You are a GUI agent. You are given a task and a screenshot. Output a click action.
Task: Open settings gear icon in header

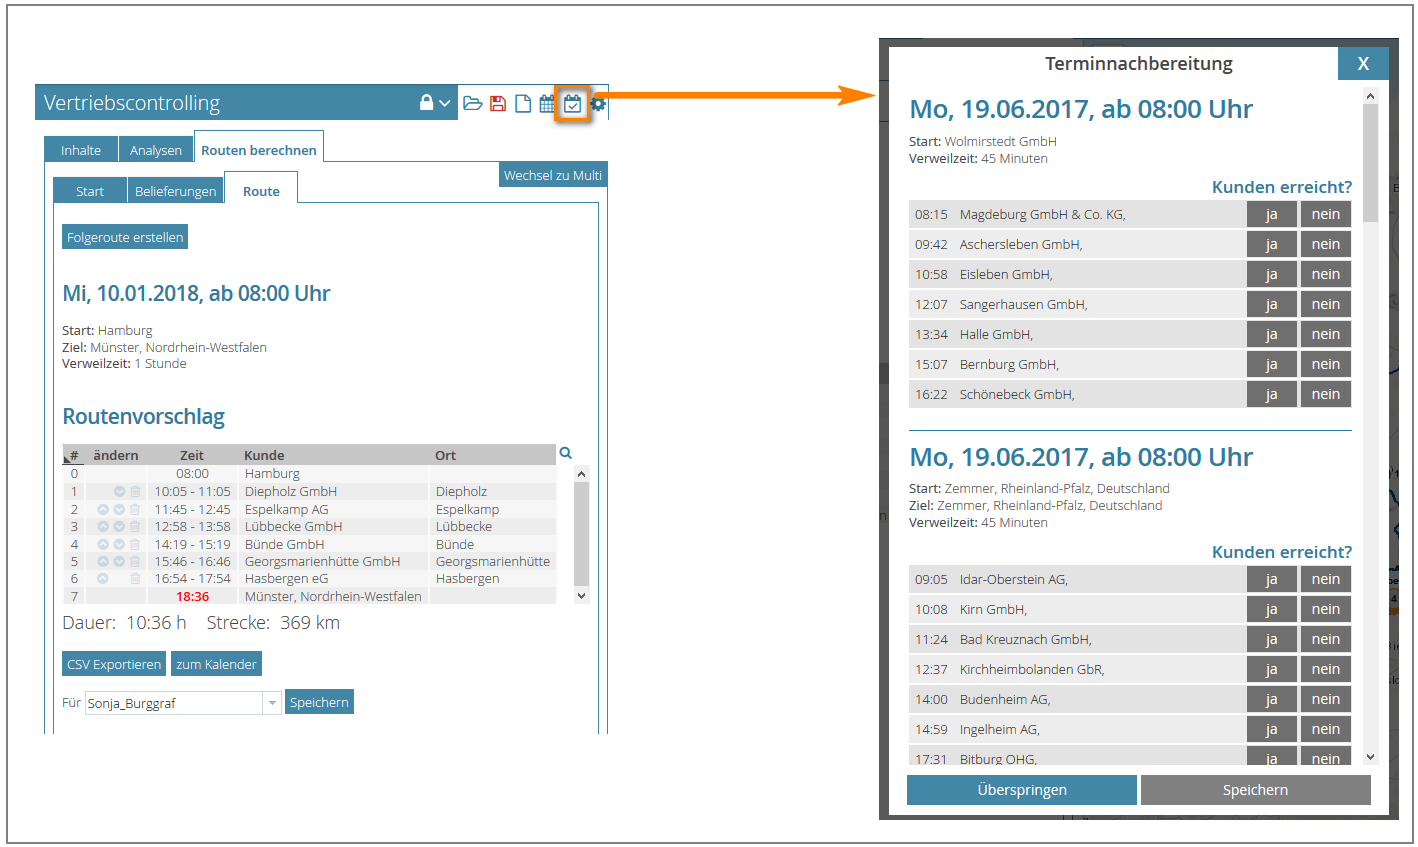(598, 104)
